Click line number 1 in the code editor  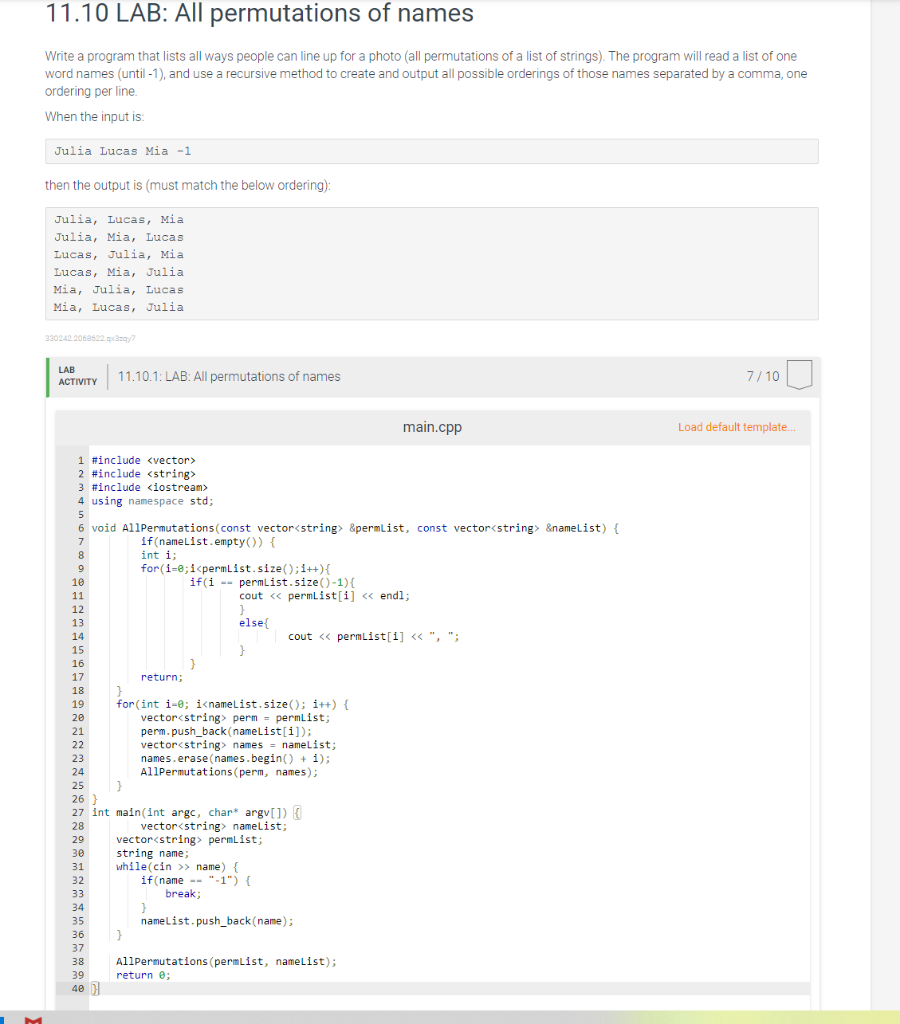[x=80, y=460]
